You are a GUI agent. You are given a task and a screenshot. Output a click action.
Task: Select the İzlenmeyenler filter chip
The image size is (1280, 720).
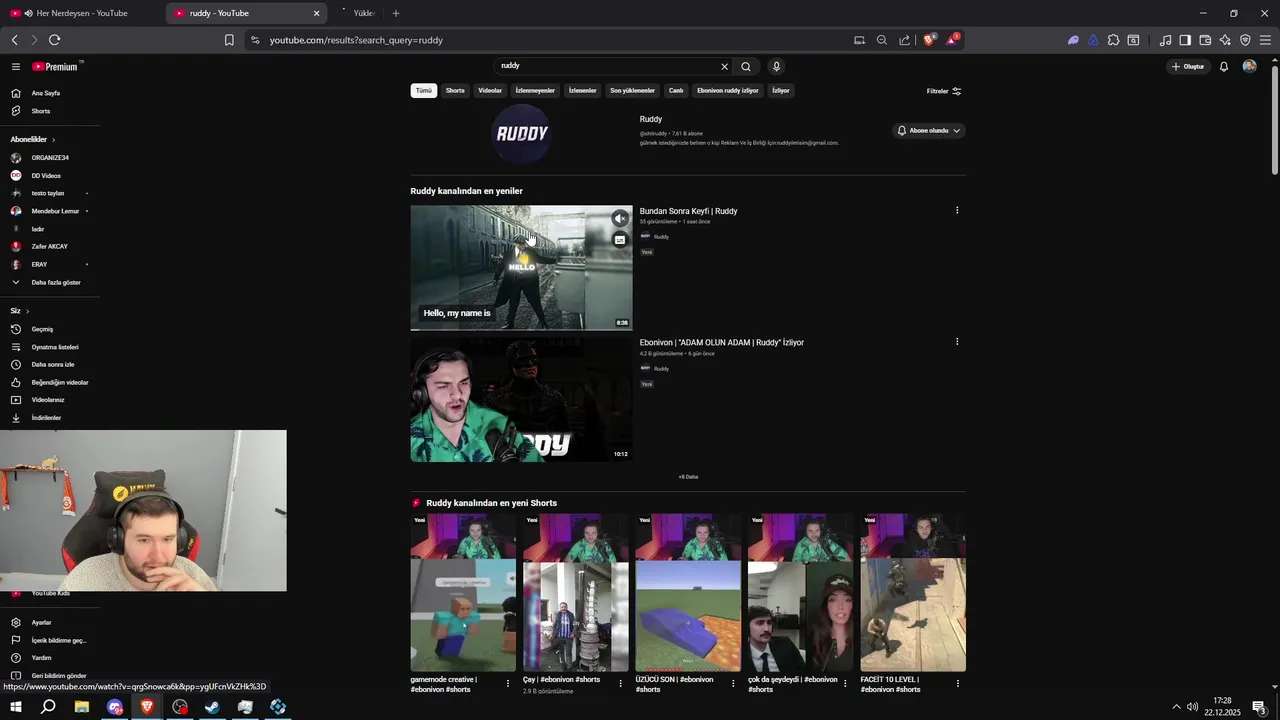[x=535, y=90]
